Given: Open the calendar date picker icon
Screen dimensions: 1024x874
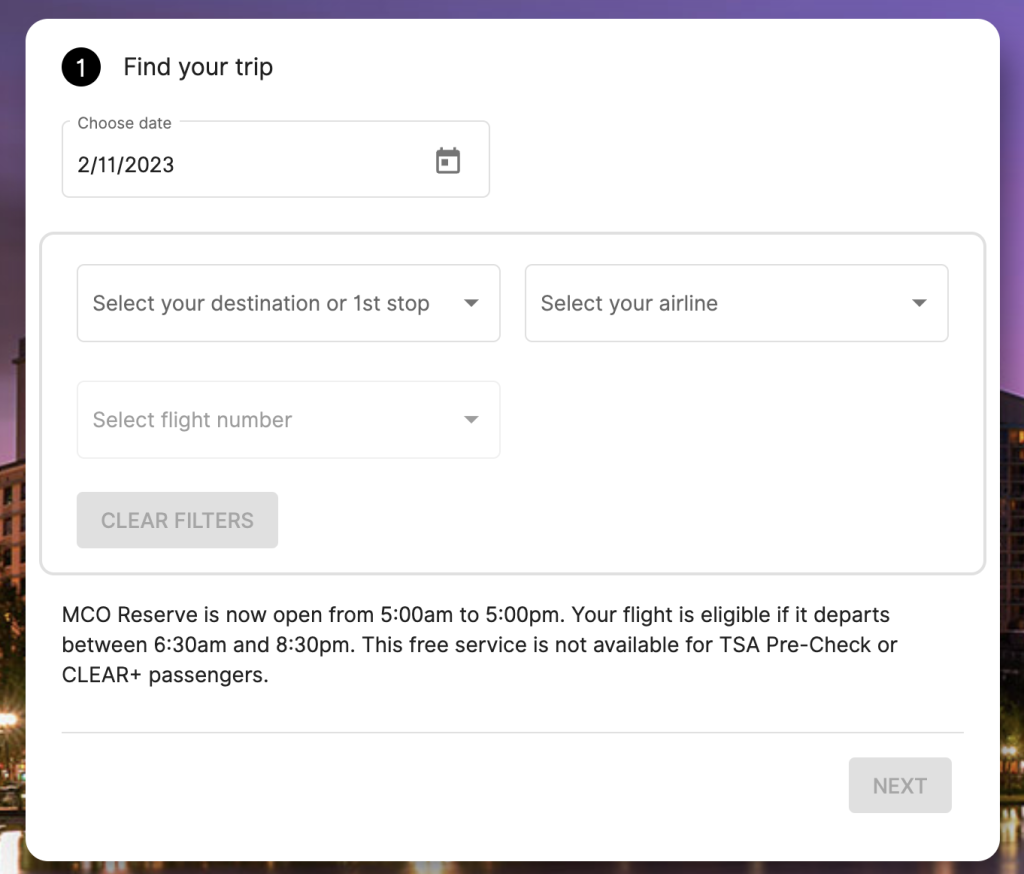Looking at the screenshot, I should 448,161.
